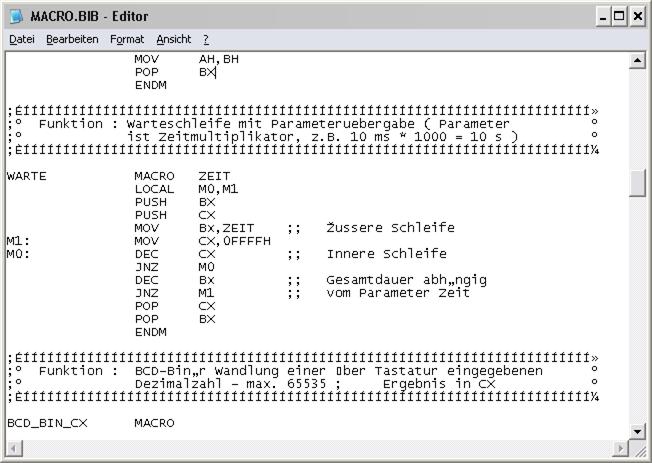
Task: Click the vertical scrollbar up arrow
Action: coord(636,61)
